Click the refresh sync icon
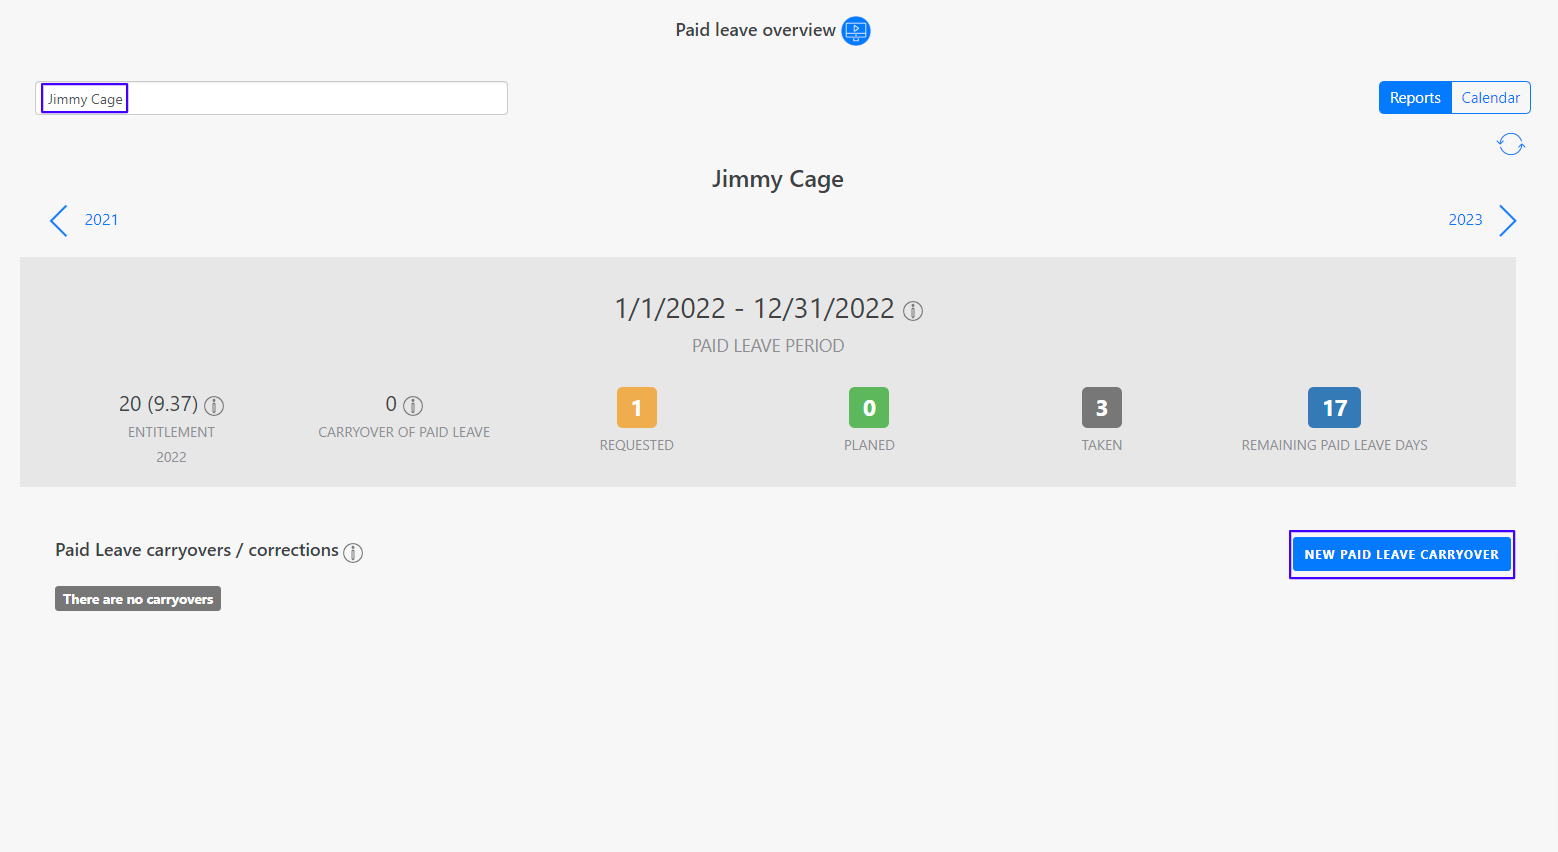Image resolution: width=1558 pixels, height=852 pixels. [1510, 145]
